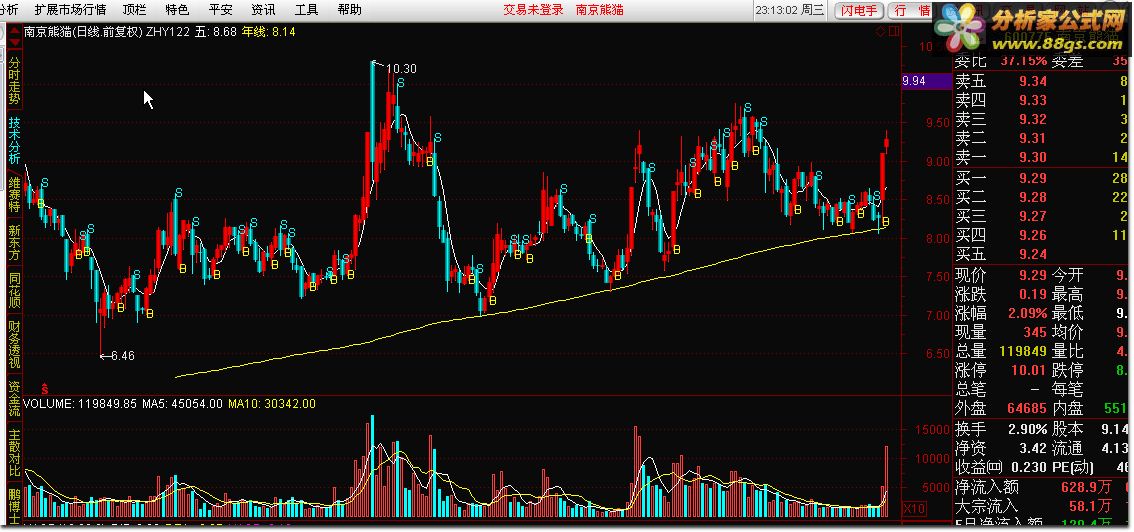This screenshot has width=1134, height=532.
Task: Switch to the 财务透视 side tab
Action: [14, 346]
